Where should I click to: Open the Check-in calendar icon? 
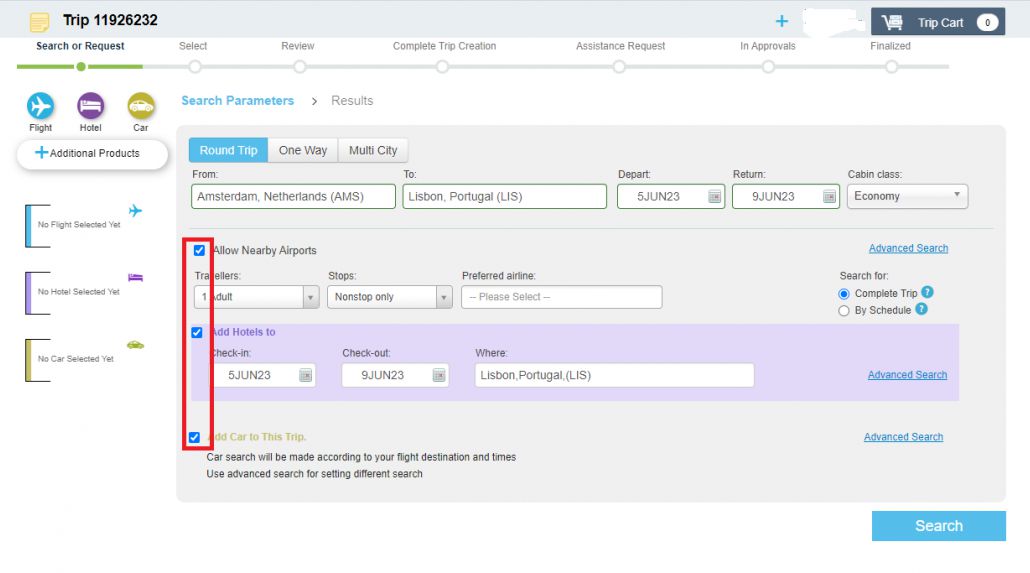[x=305, y=375]
